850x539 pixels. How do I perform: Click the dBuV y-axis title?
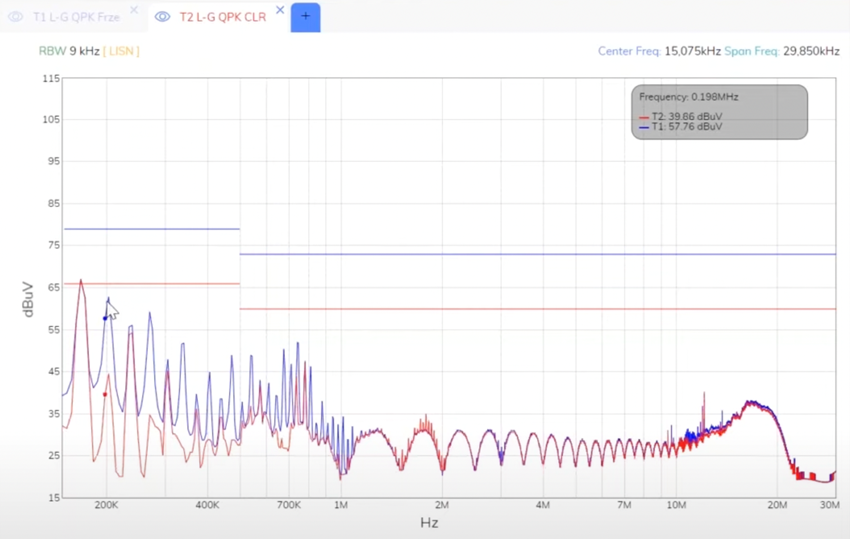(28, 299)
